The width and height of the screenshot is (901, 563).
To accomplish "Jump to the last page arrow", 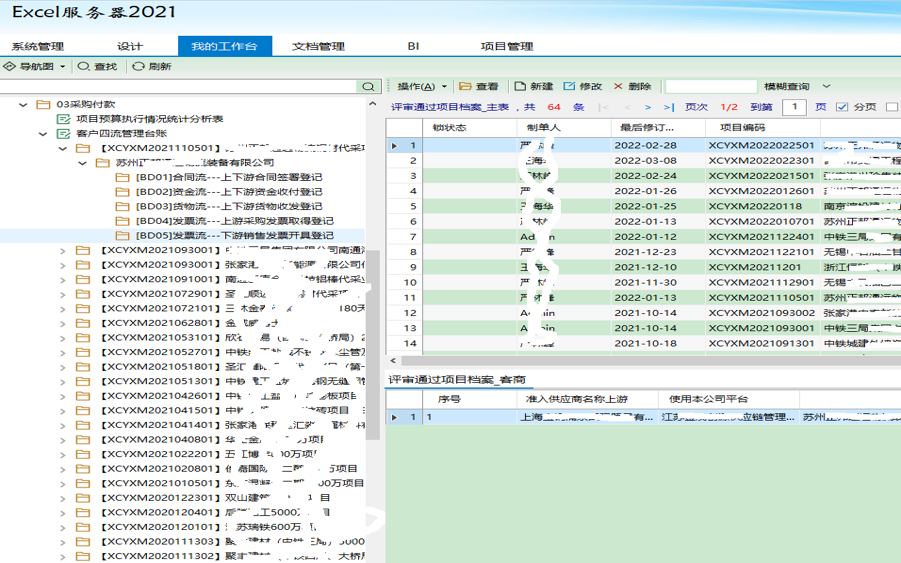I will click(668, 107).
